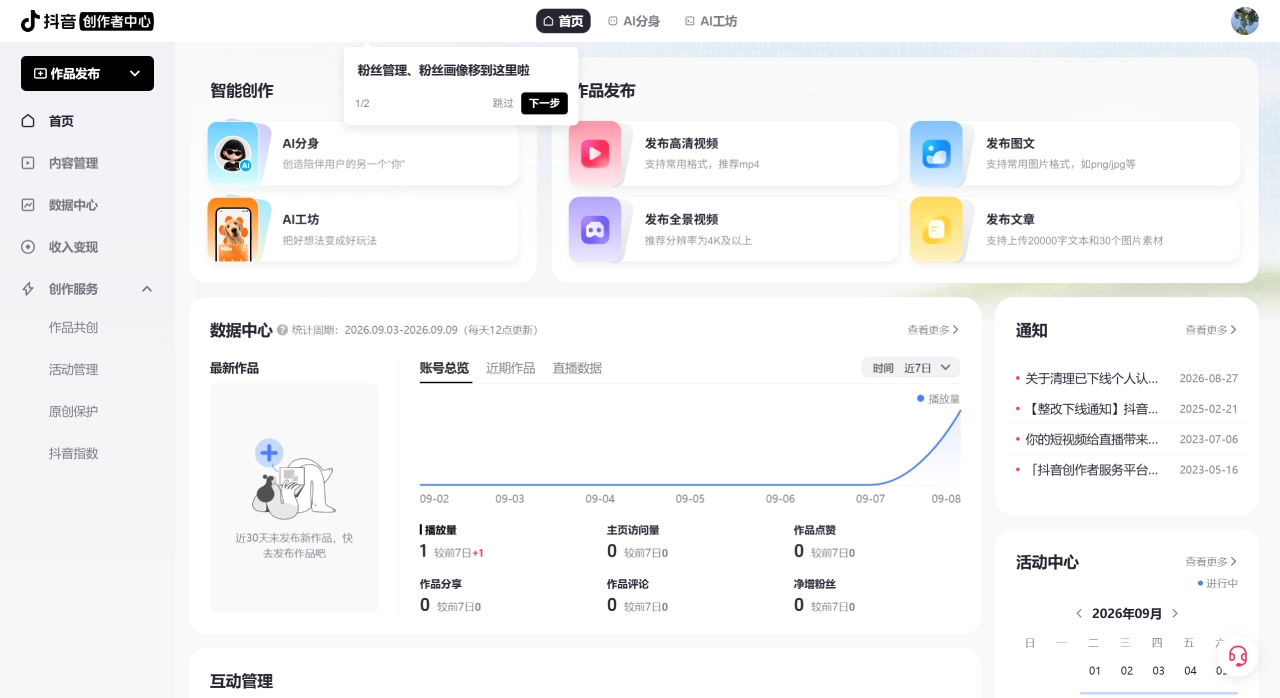
Task: Click the 发布文章 document icon
Action: pos(936,229)
